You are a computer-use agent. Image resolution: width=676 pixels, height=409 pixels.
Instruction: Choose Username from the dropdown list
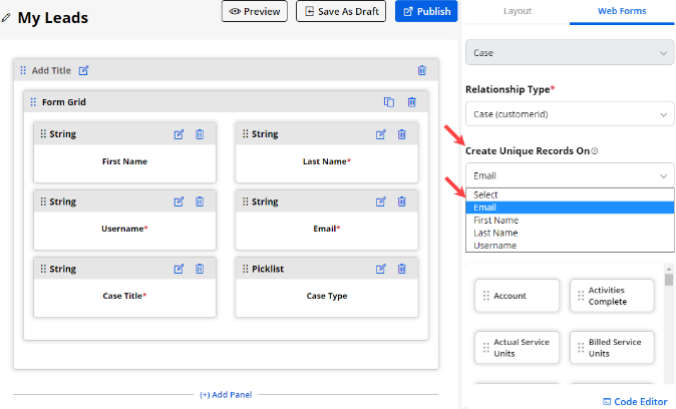click(x=494, y=245)
